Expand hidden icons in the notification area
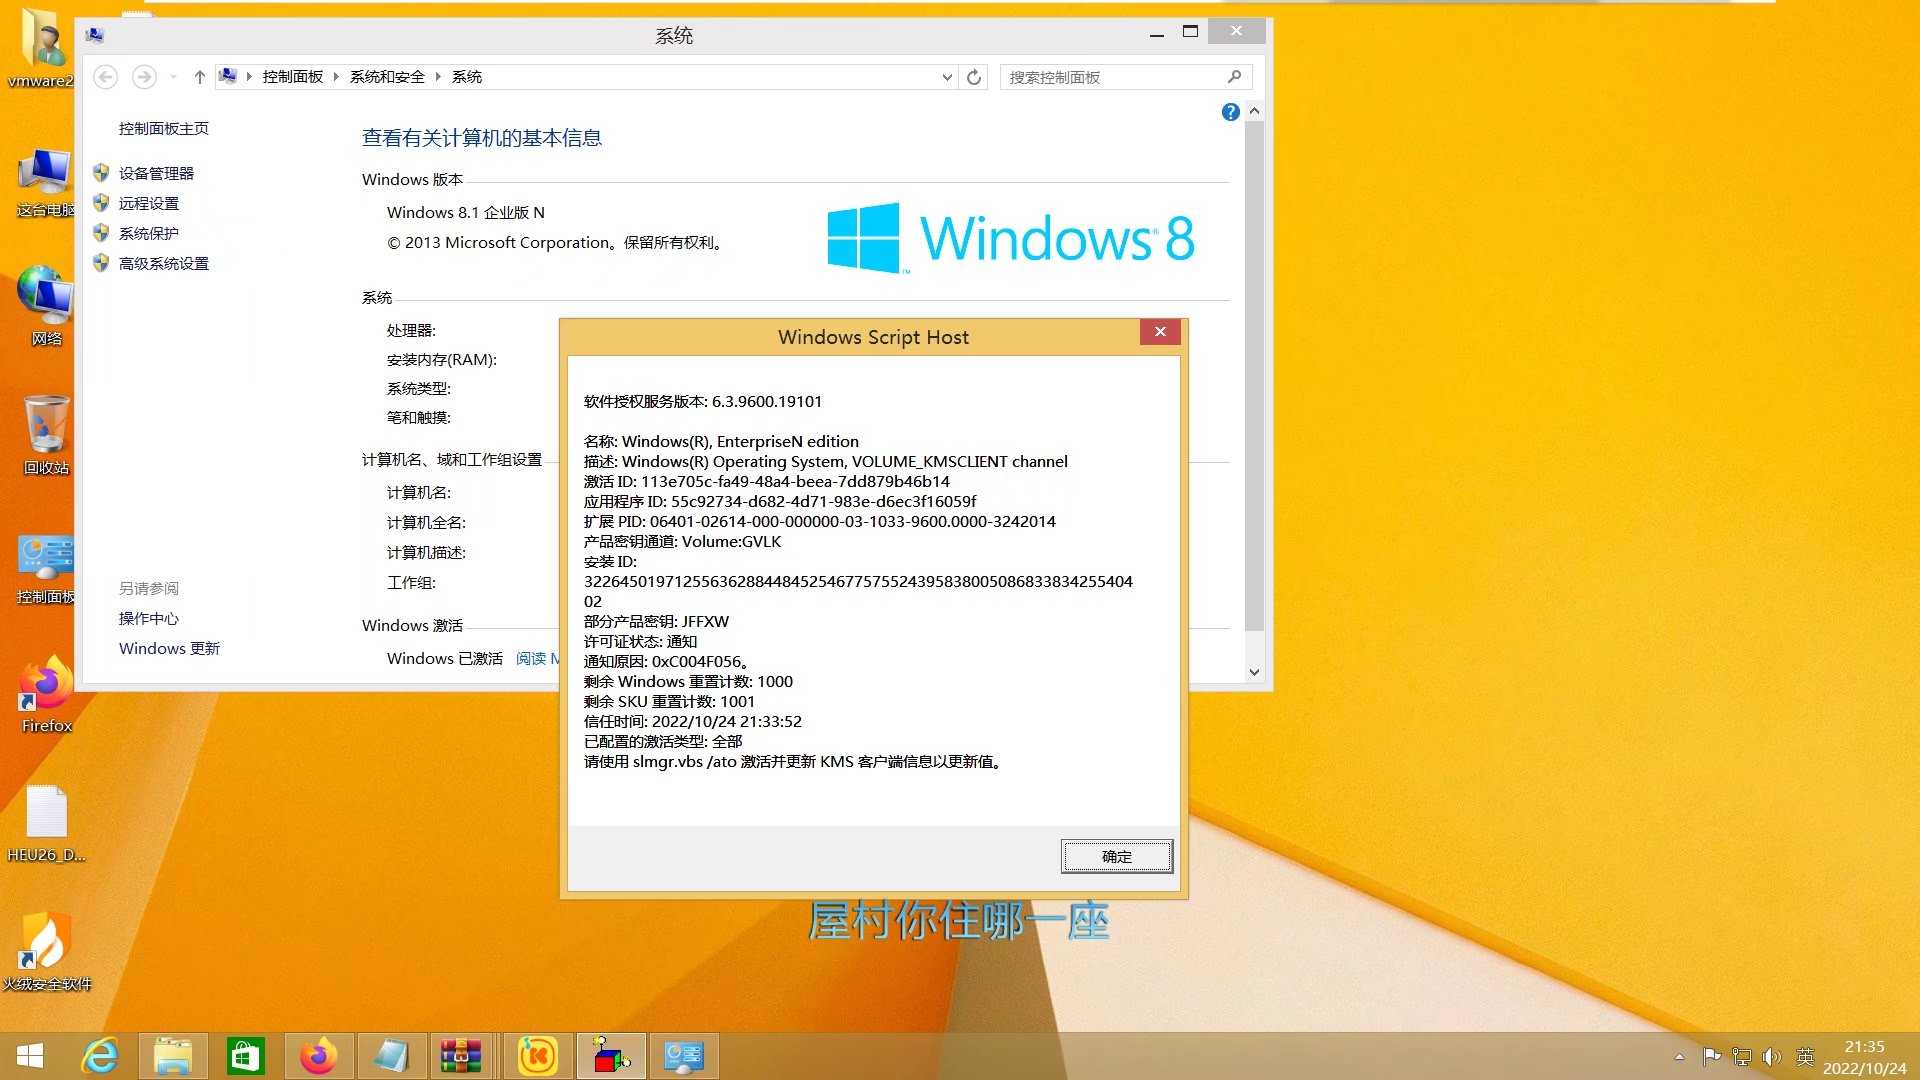 point(1679,1056)
